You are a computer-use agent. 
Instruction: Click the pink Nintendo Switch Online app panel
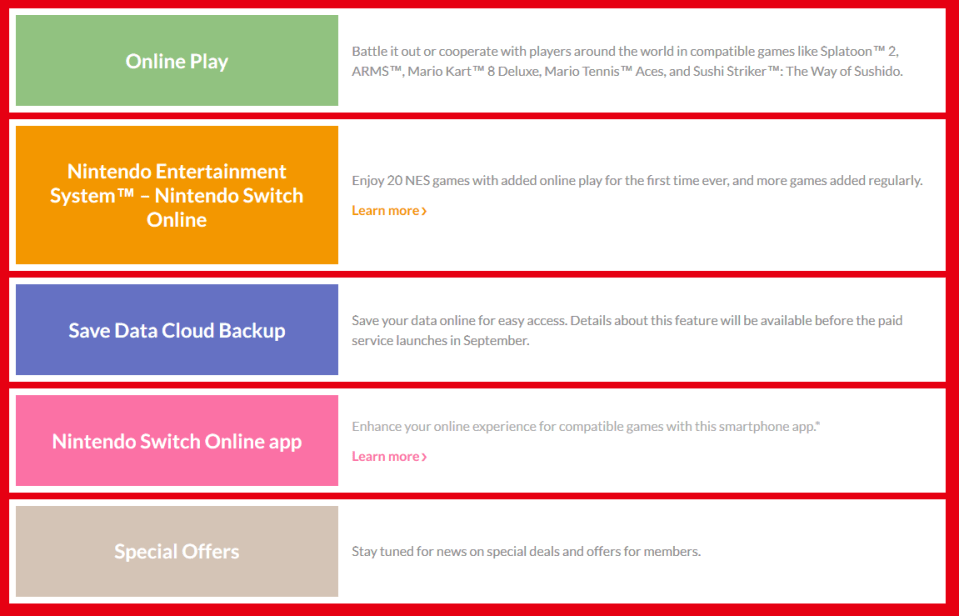point(176,440)
